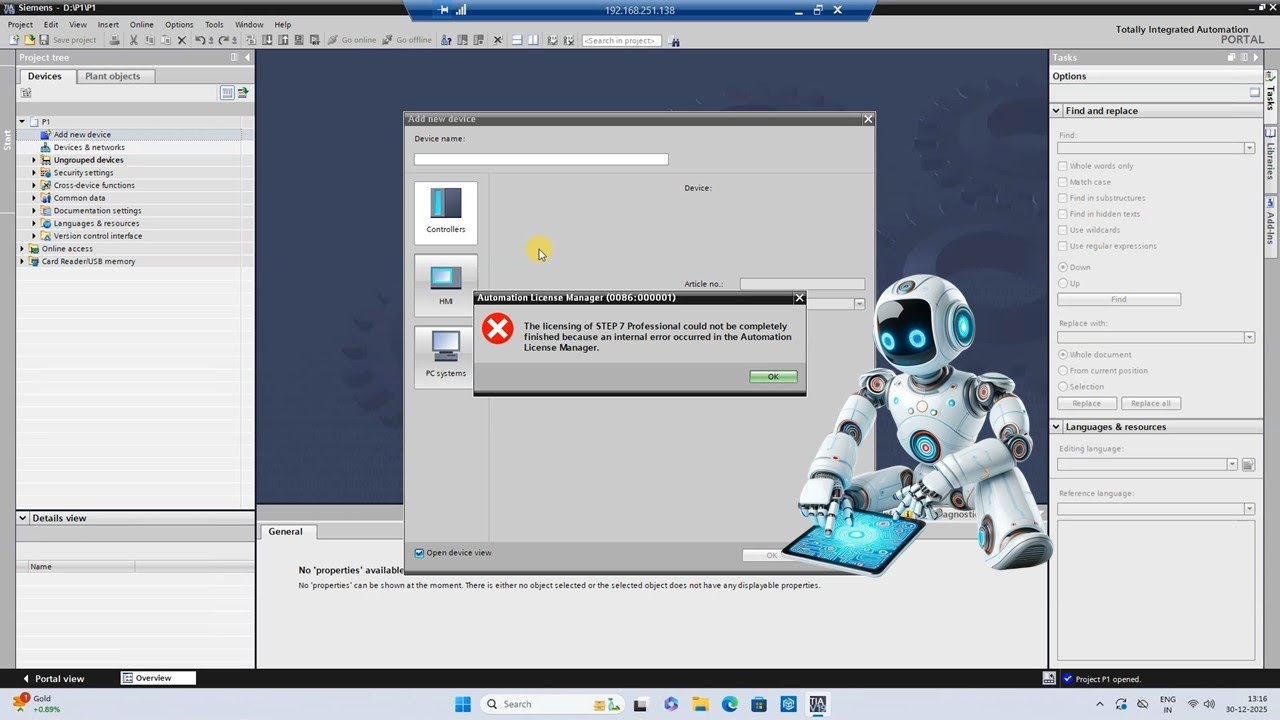Image resolution: width=1280 pixels, height=720 pixels.
Task: Click the icon under the Devices tab
Action: (26, 93)
